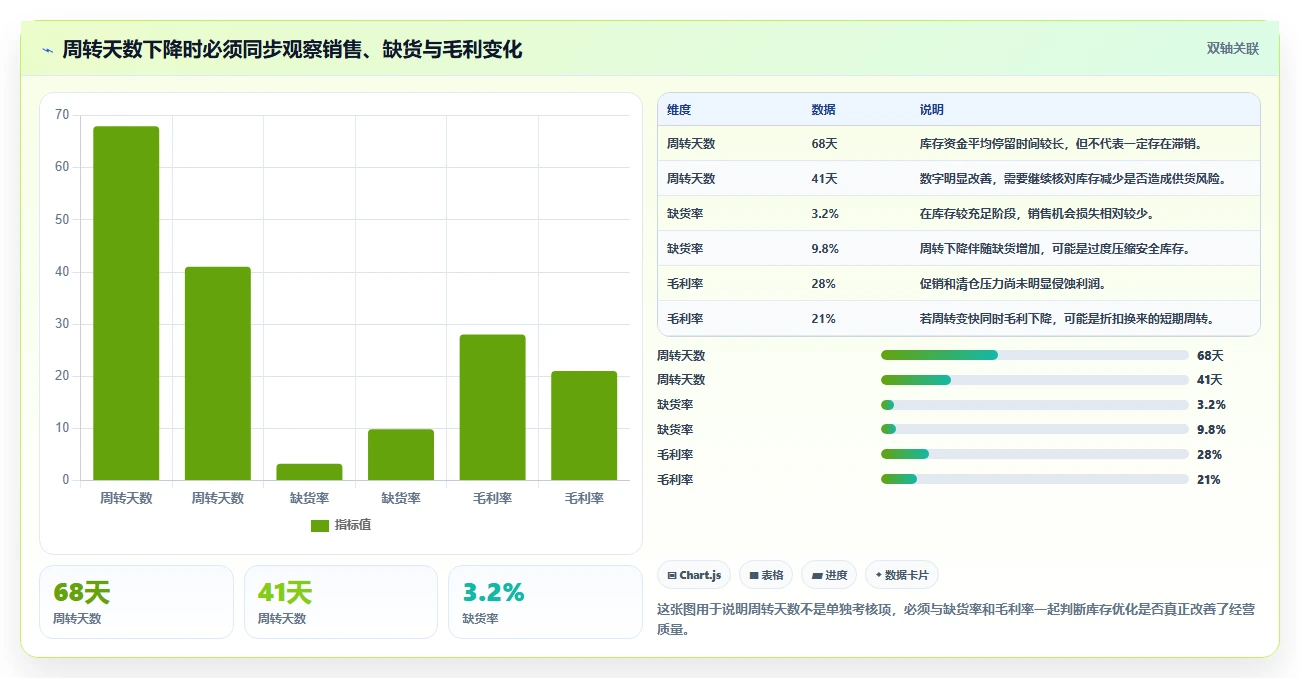Open the 68天 周转天数 data card

(x=136, y=602)
